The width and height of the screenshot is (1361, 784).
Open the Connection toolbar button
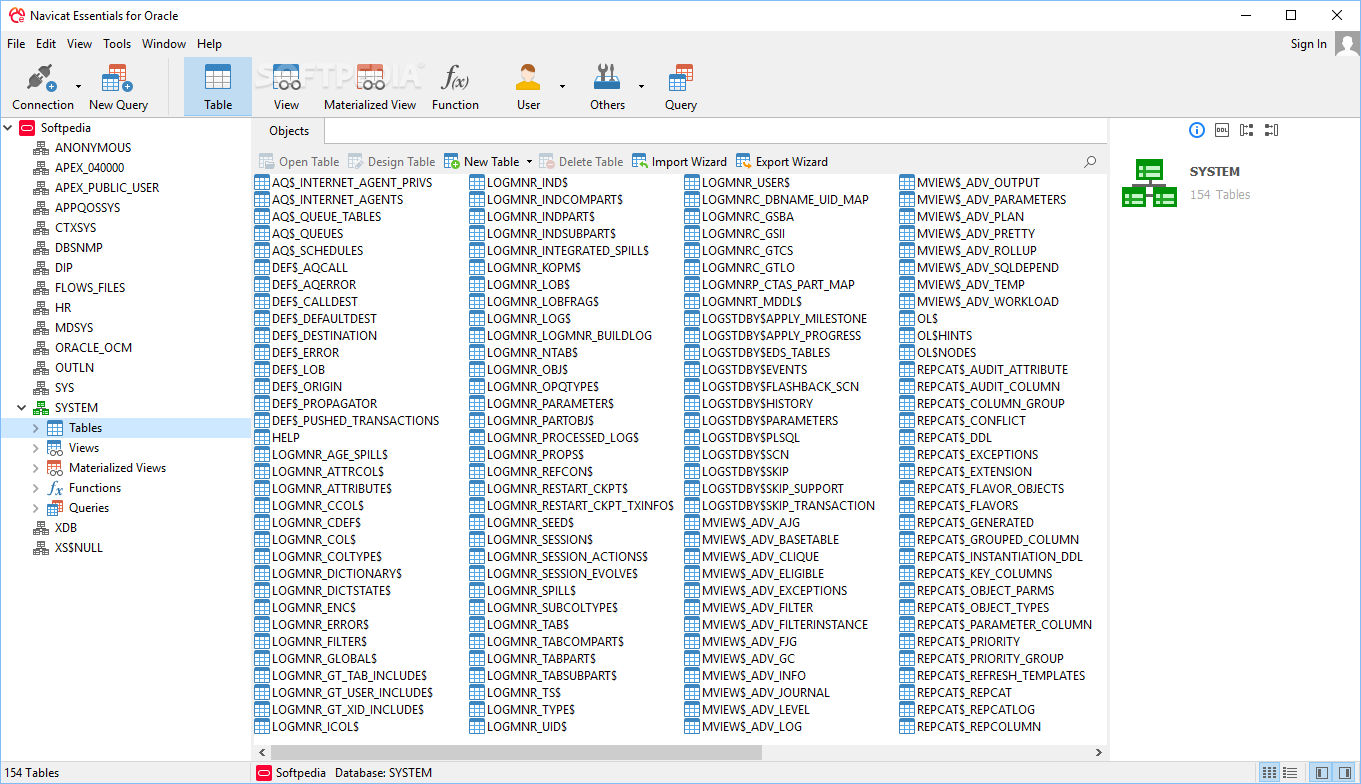click(42, 86)
